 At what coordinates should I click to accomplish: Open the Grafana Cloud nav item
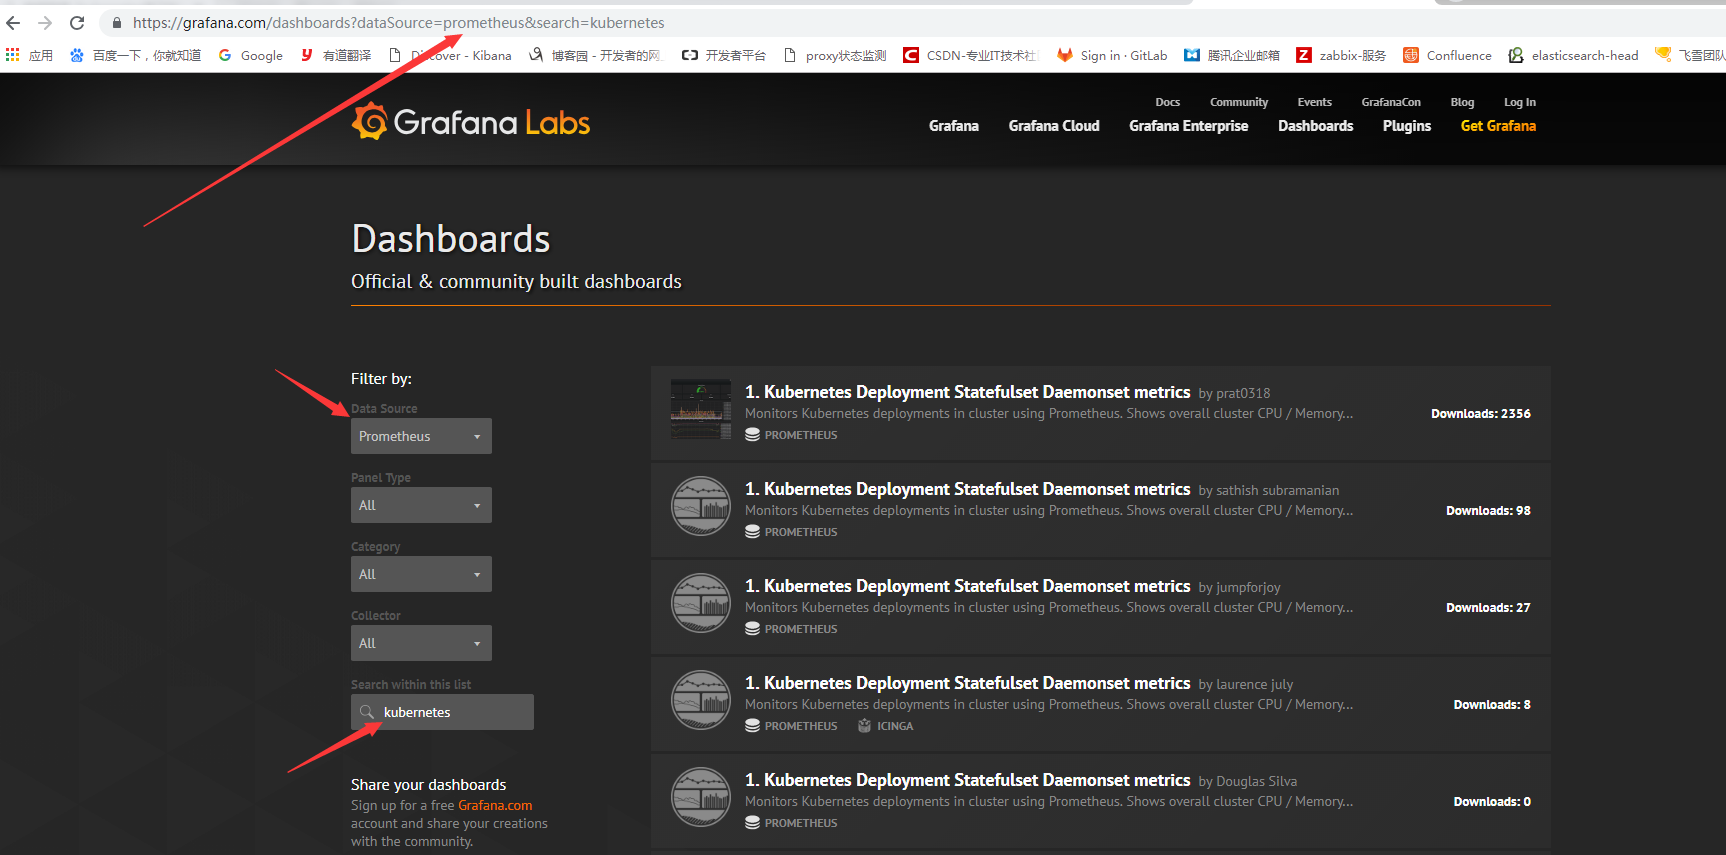(x=1054, y=126)
